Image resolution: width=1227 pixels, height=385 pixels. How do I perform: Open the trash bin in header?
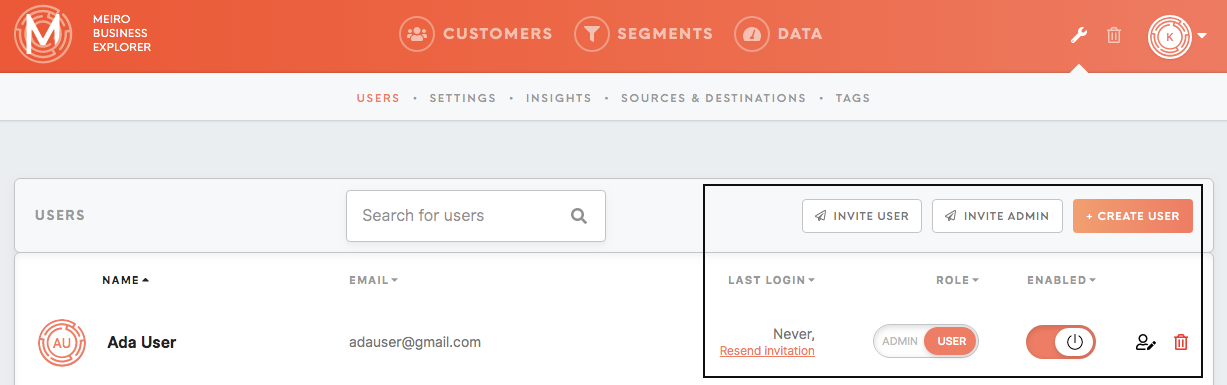point(1114,35)
